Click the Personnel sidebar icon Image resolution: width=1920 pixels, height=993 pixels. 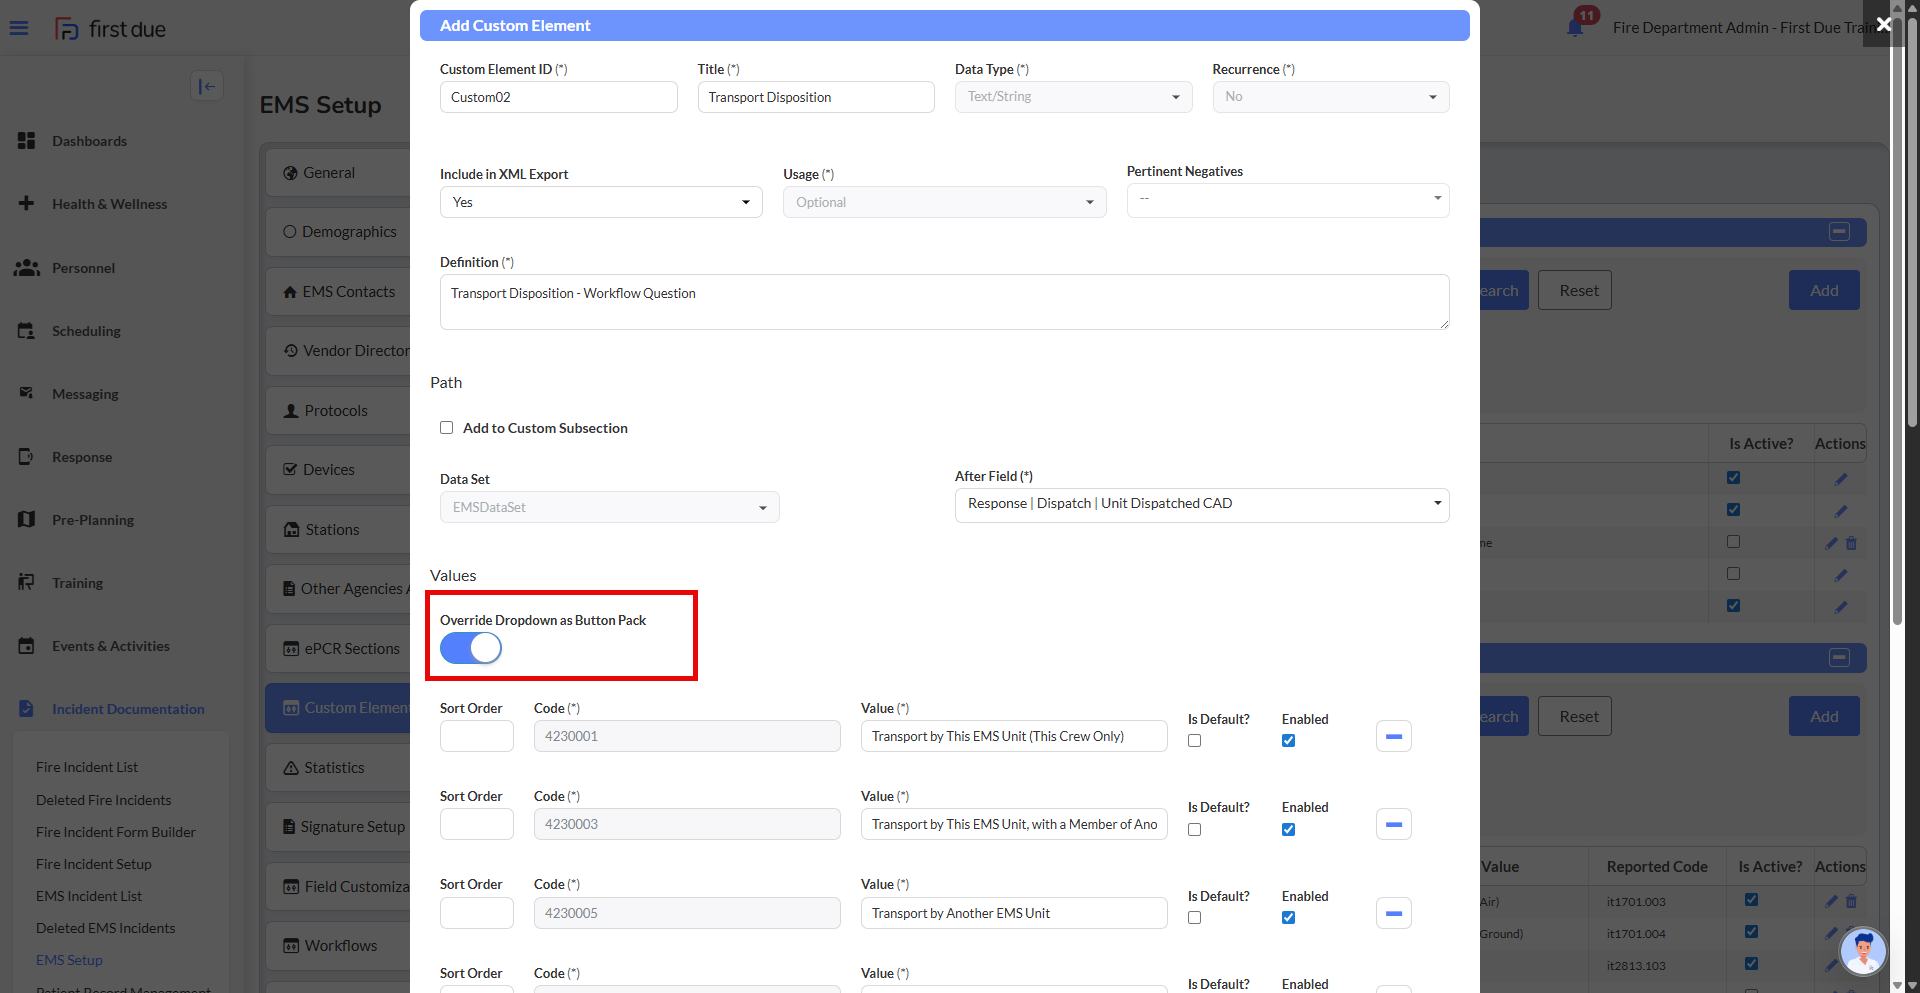(27, 268)
